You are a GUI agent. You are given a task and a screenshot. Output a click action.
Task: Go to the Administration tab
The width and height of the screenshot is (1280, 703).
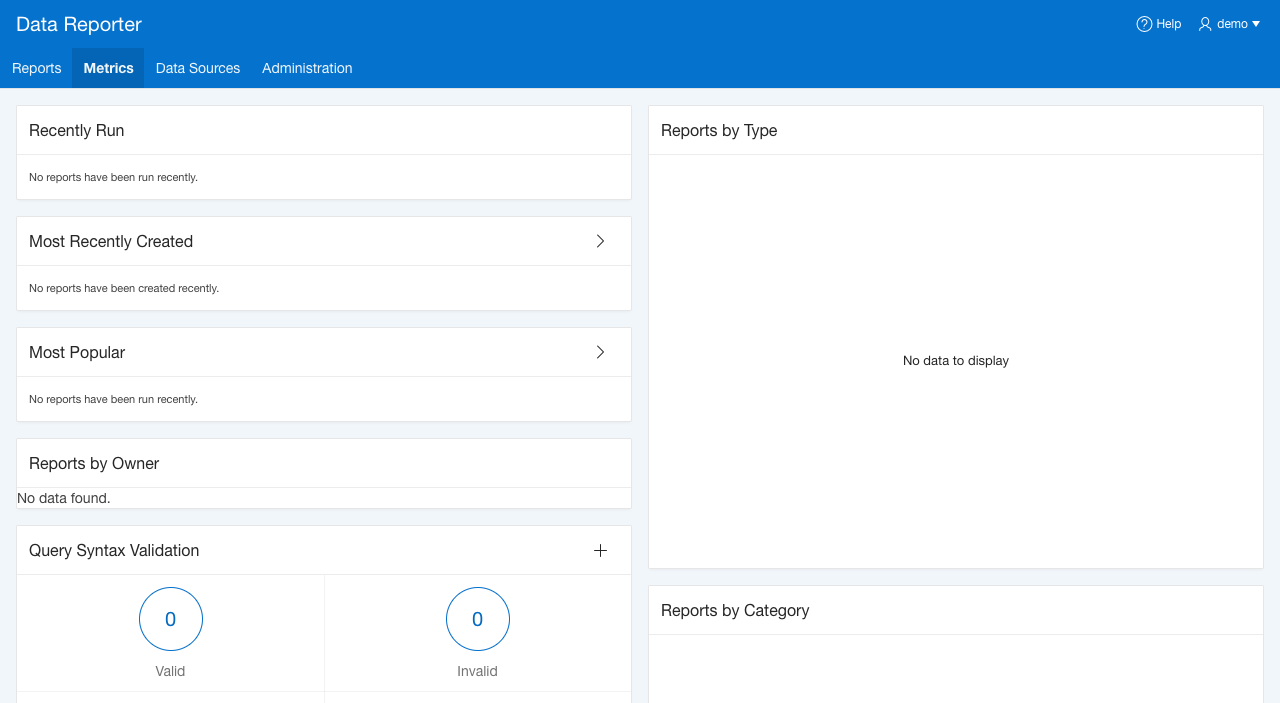307,68
